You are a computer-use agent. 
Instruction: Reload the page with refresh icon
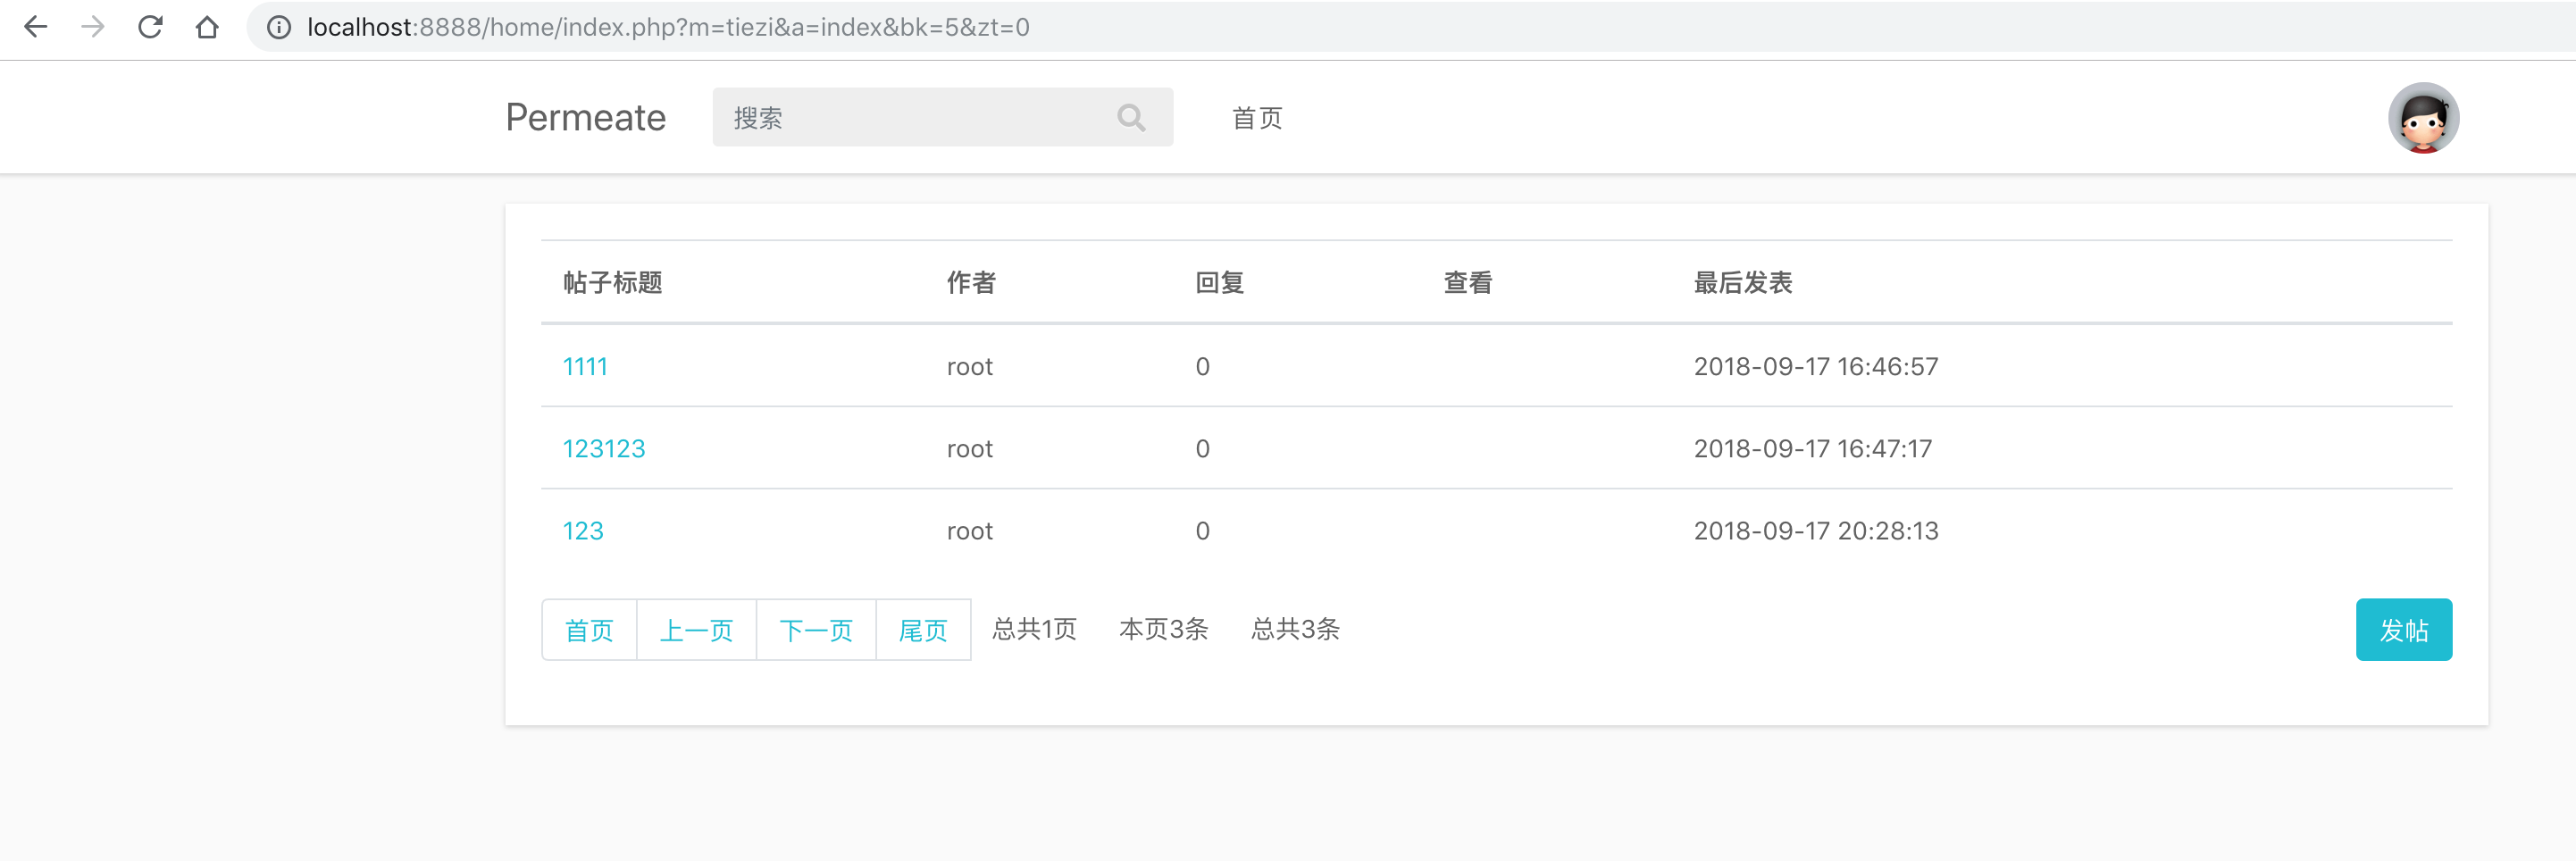click(x=150, y=27)
